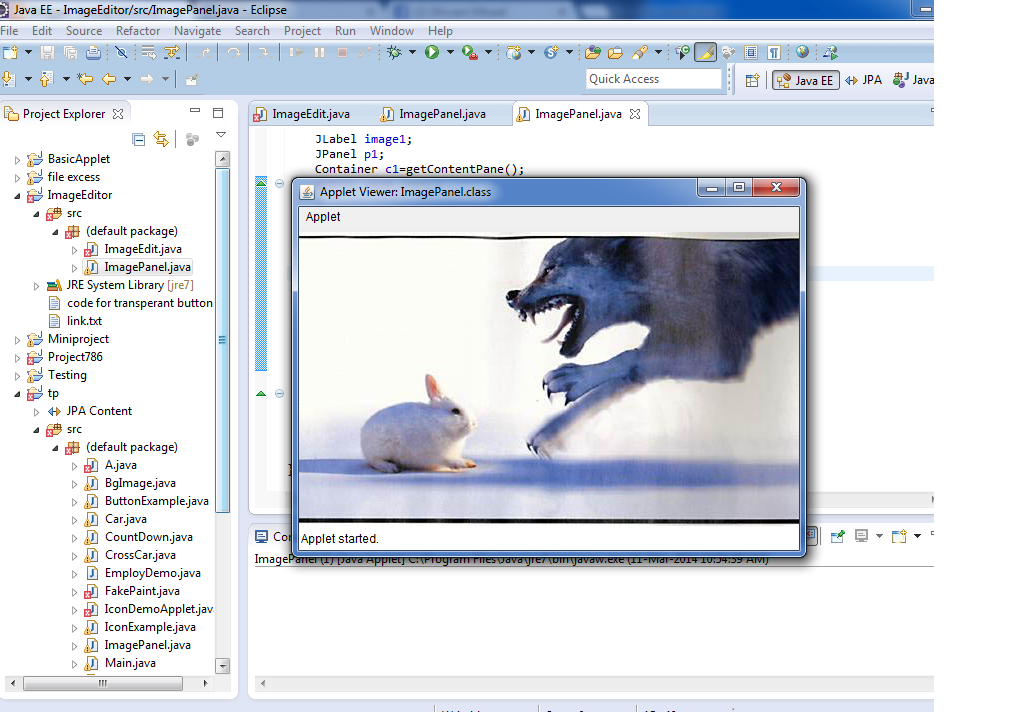Click the Previous Annotation up-arrow icon
1018x712 pixels.
tap(46, 79)
